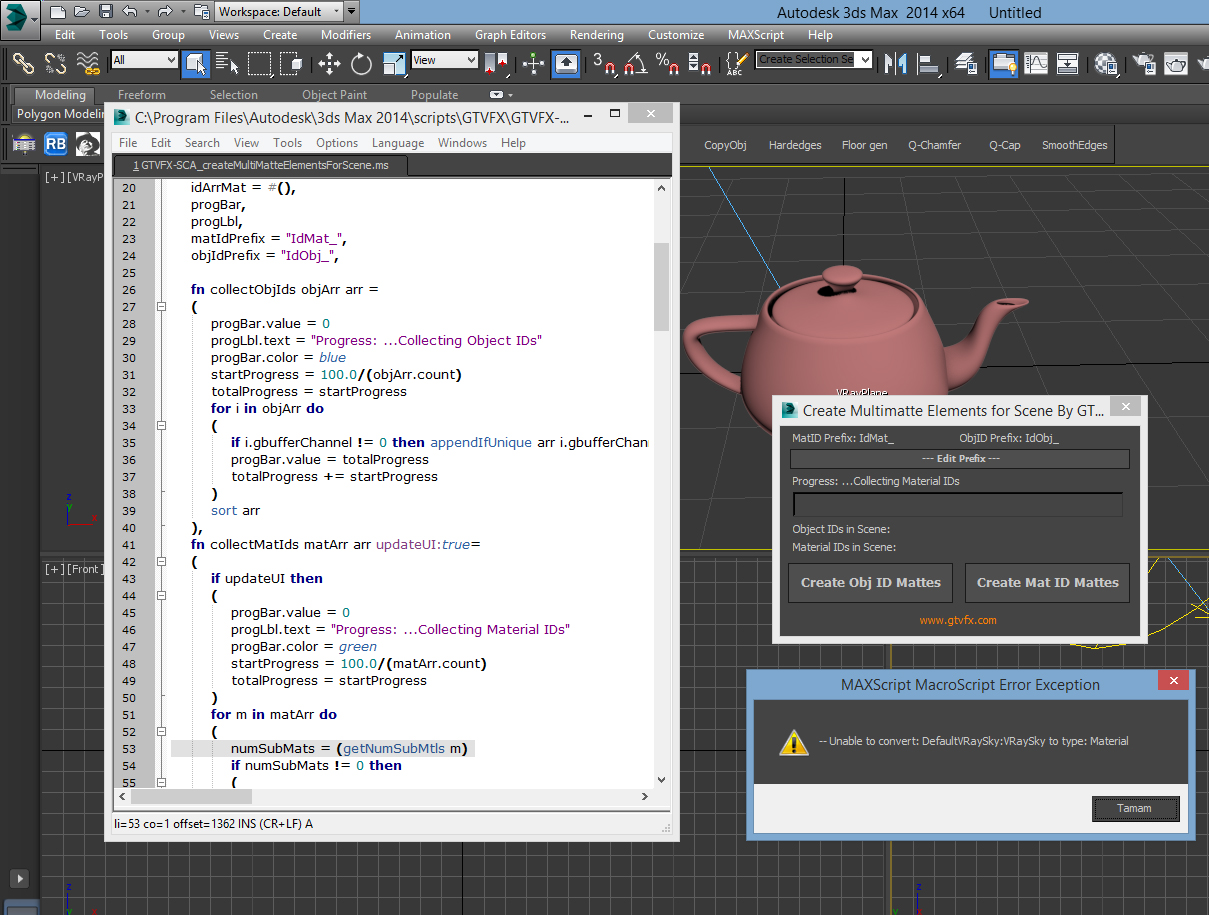
Task: Dismiss the error with the Tamam button
Action: (1134, 809)
